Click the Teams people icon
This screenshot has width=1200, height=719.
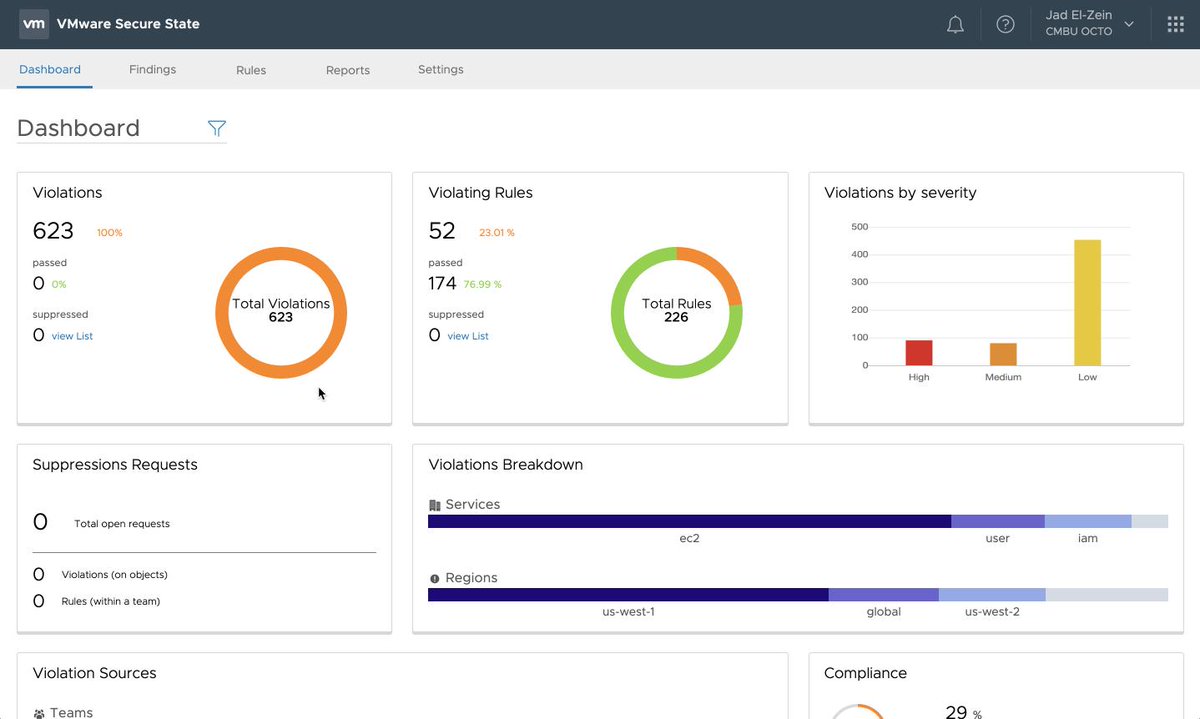point(39,713)
